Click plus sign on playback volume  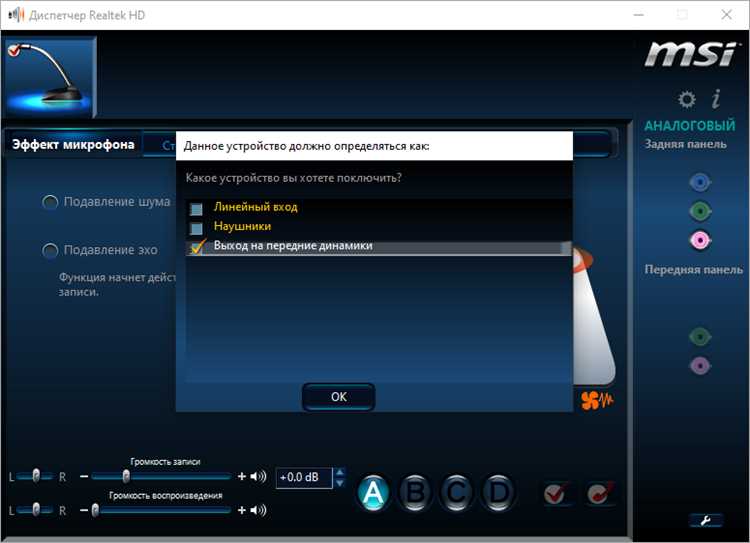click(242, 510)
